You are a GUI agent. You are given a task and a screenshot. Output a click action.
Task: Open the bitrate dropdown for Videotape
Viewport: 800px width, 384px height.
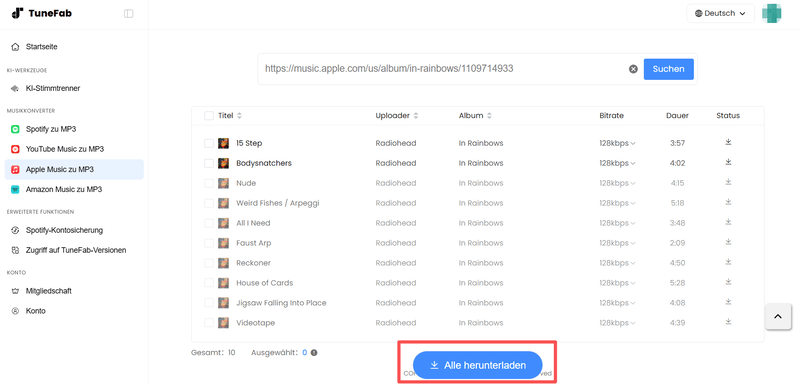[x=617, y=323]
